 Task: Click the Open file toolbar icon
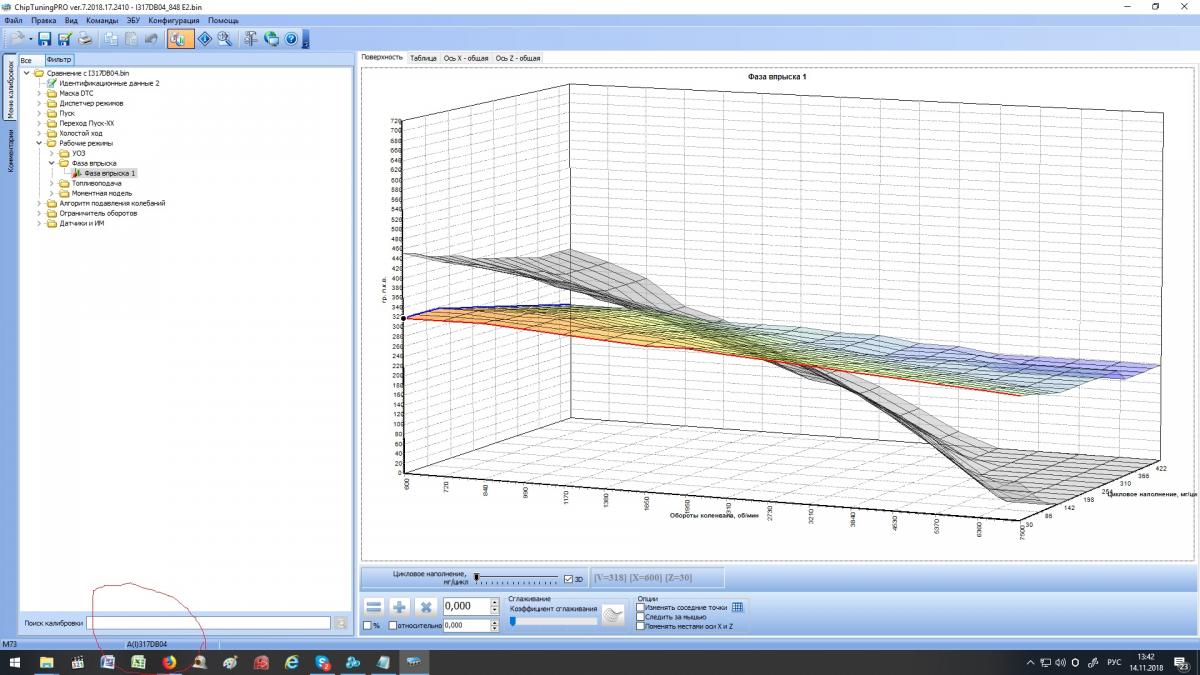[x=18, y=39]
